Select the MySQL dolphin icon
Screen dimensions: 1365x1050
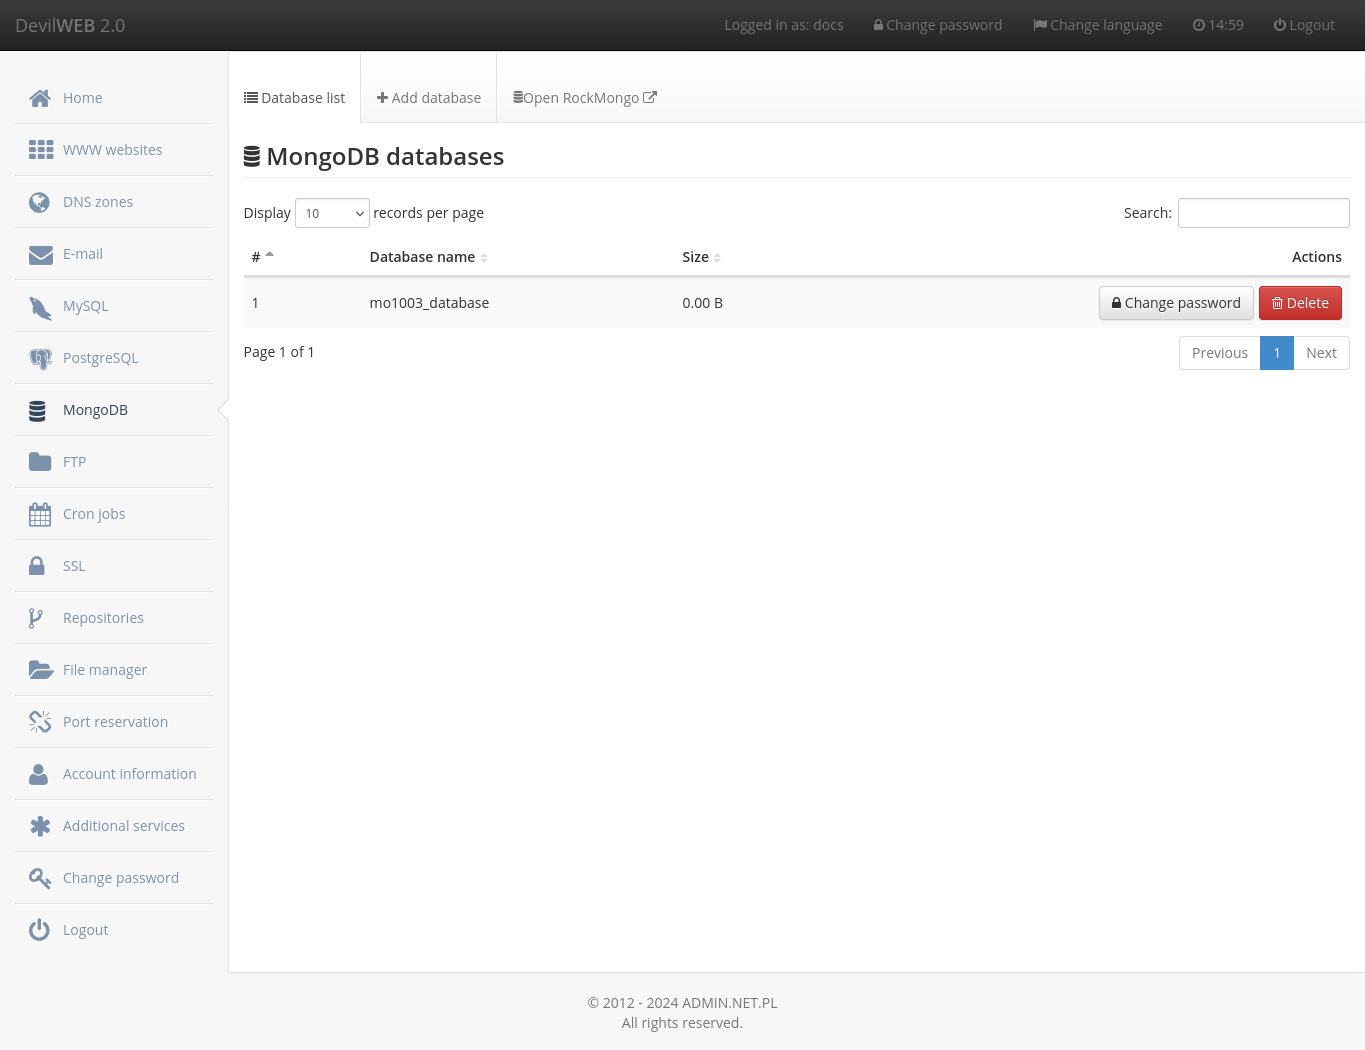(40, 305)
